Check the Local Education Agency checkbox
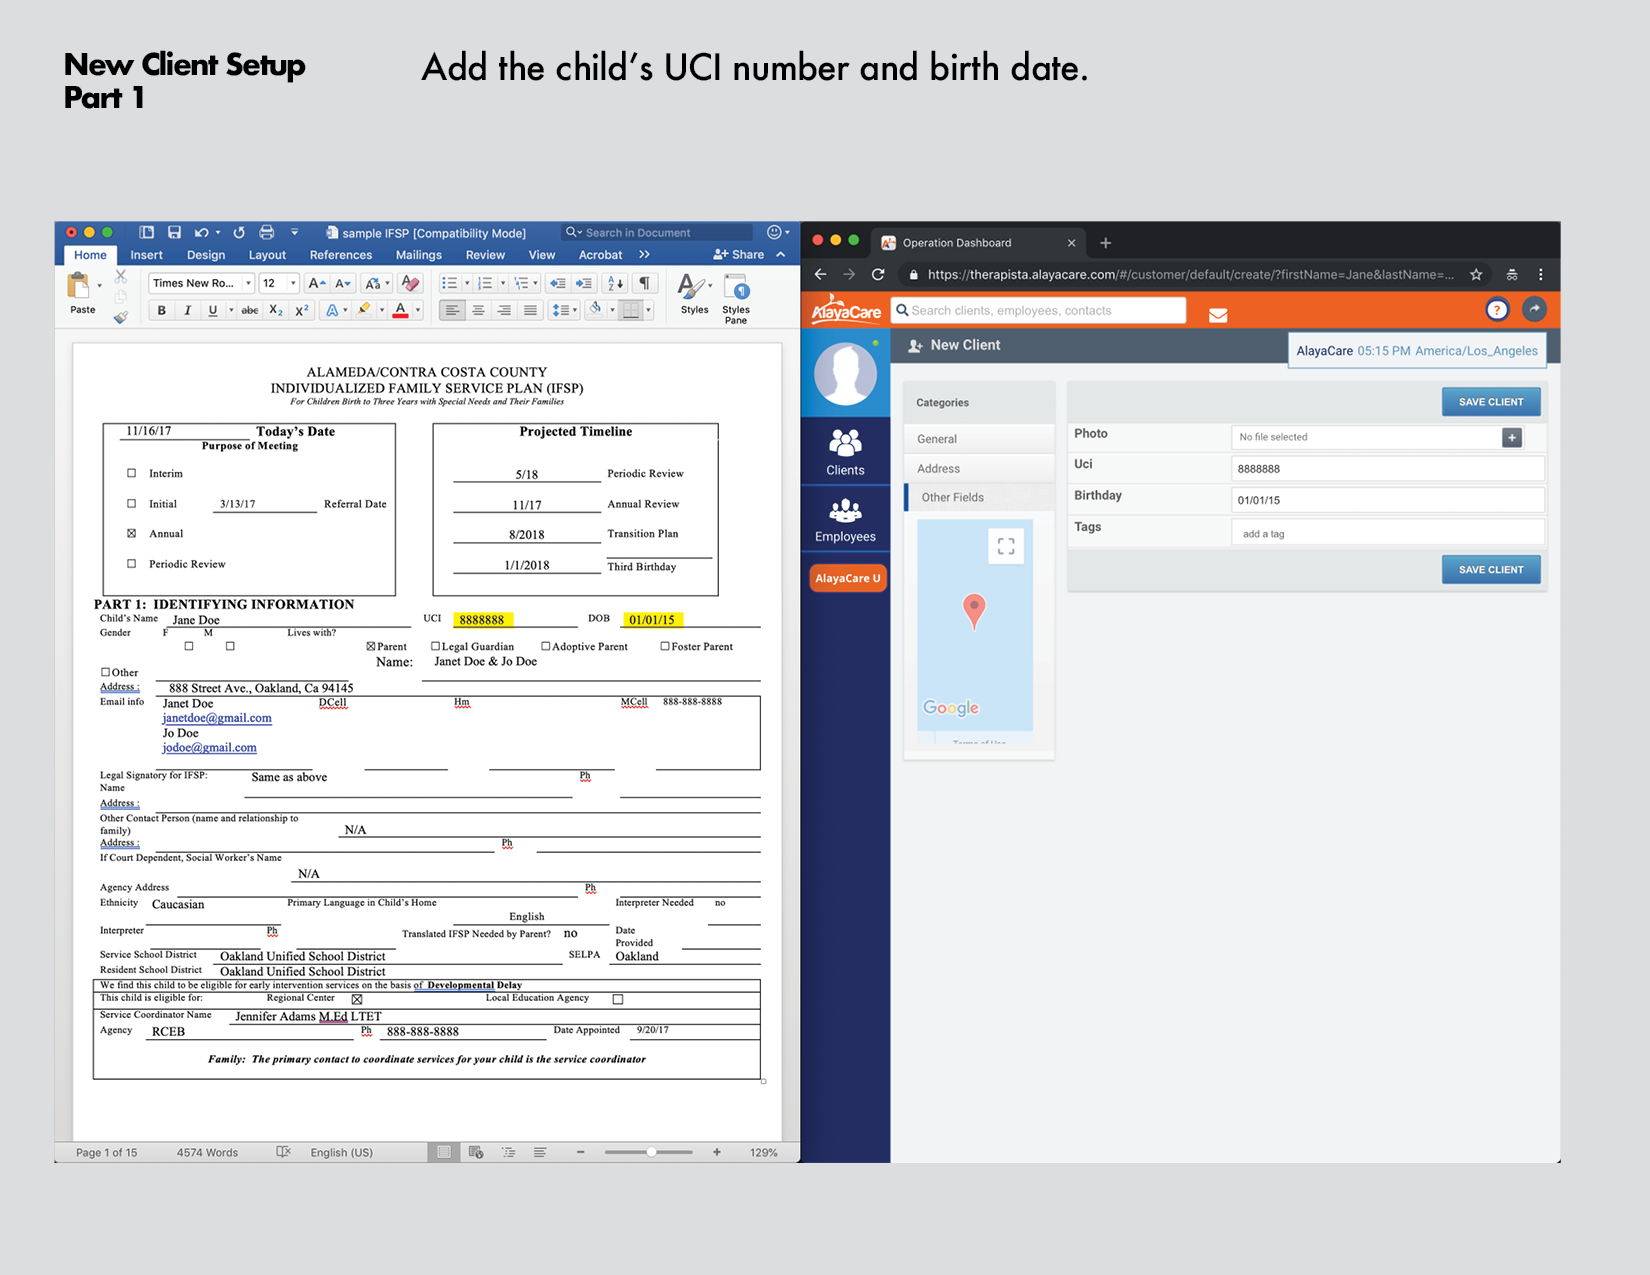The image size is (1650, 1275). tap(618, 999)
